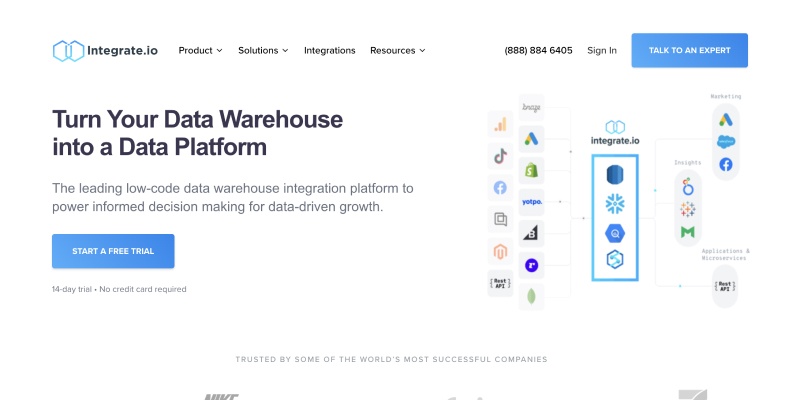Viewport: 800px width, 400px height.
Task: Click the Salesforce cloud icon
Action: (726, 142)
